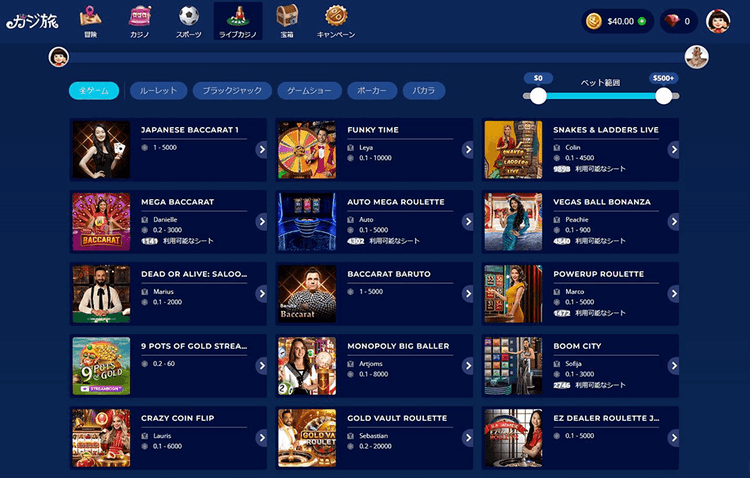Click the CRAZY COIN FLIP title

pos(177,418)
